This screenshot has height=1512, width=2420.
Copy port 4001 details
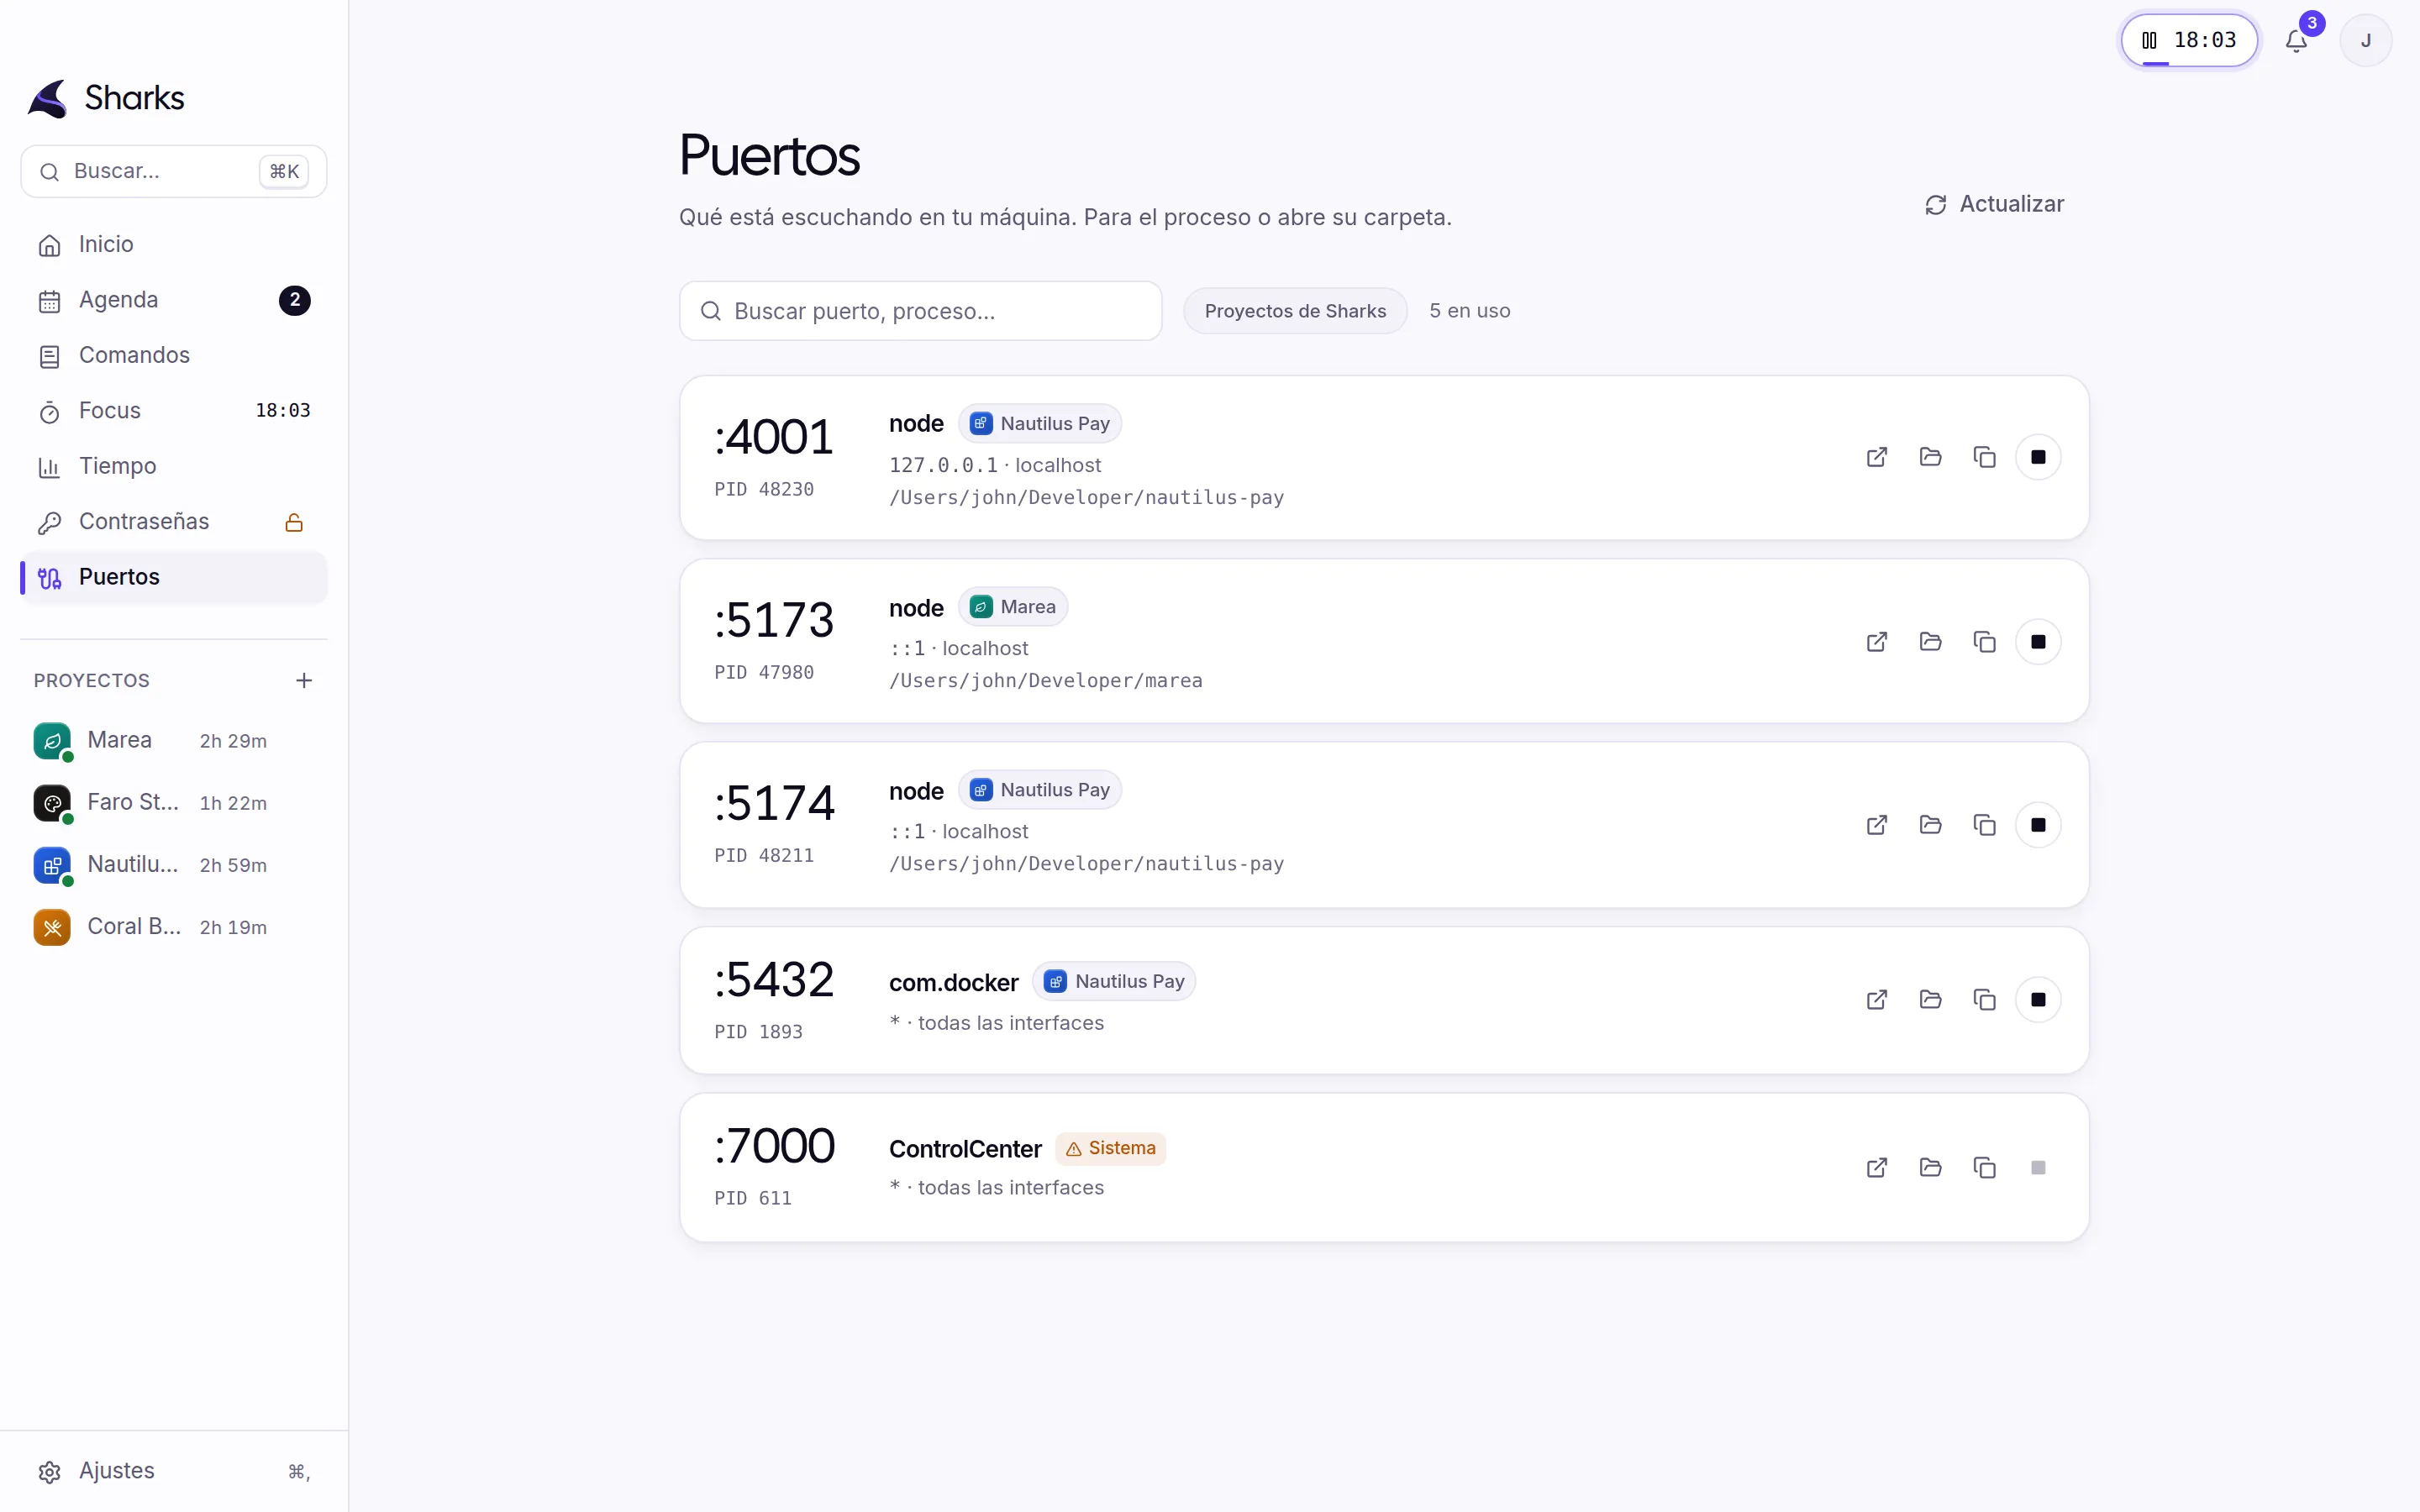coord(1984,457)
